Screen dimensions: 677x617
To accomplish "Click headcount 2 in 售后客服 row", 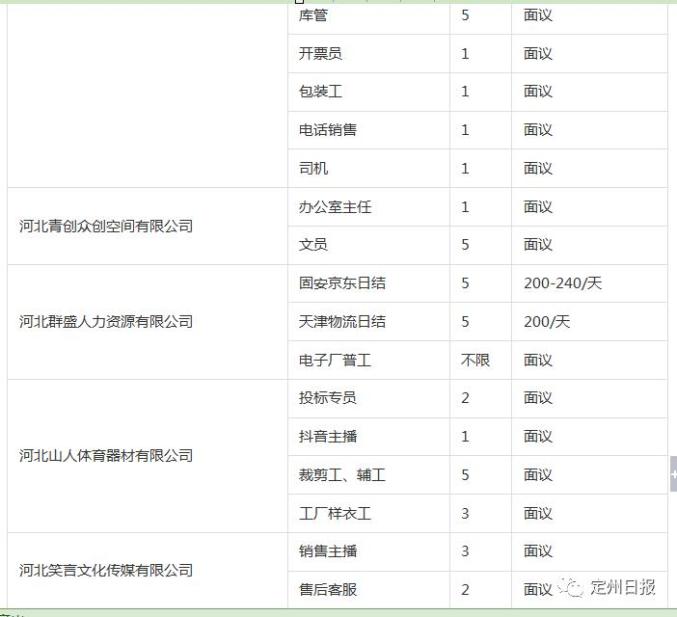I will pyautogui.click(x=465, y=590).
